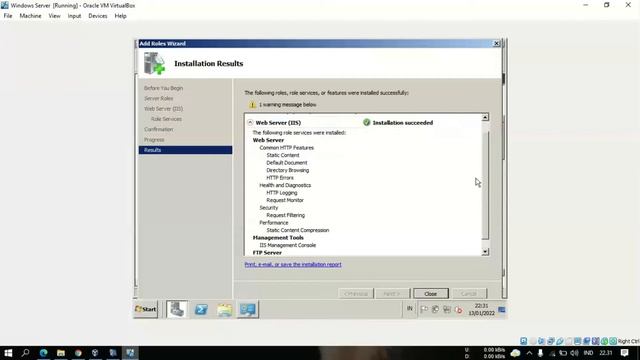Click 'Default Document' in results list
Image resolution: width=640 pixels, height=360 pixels.
coord(287,162)
